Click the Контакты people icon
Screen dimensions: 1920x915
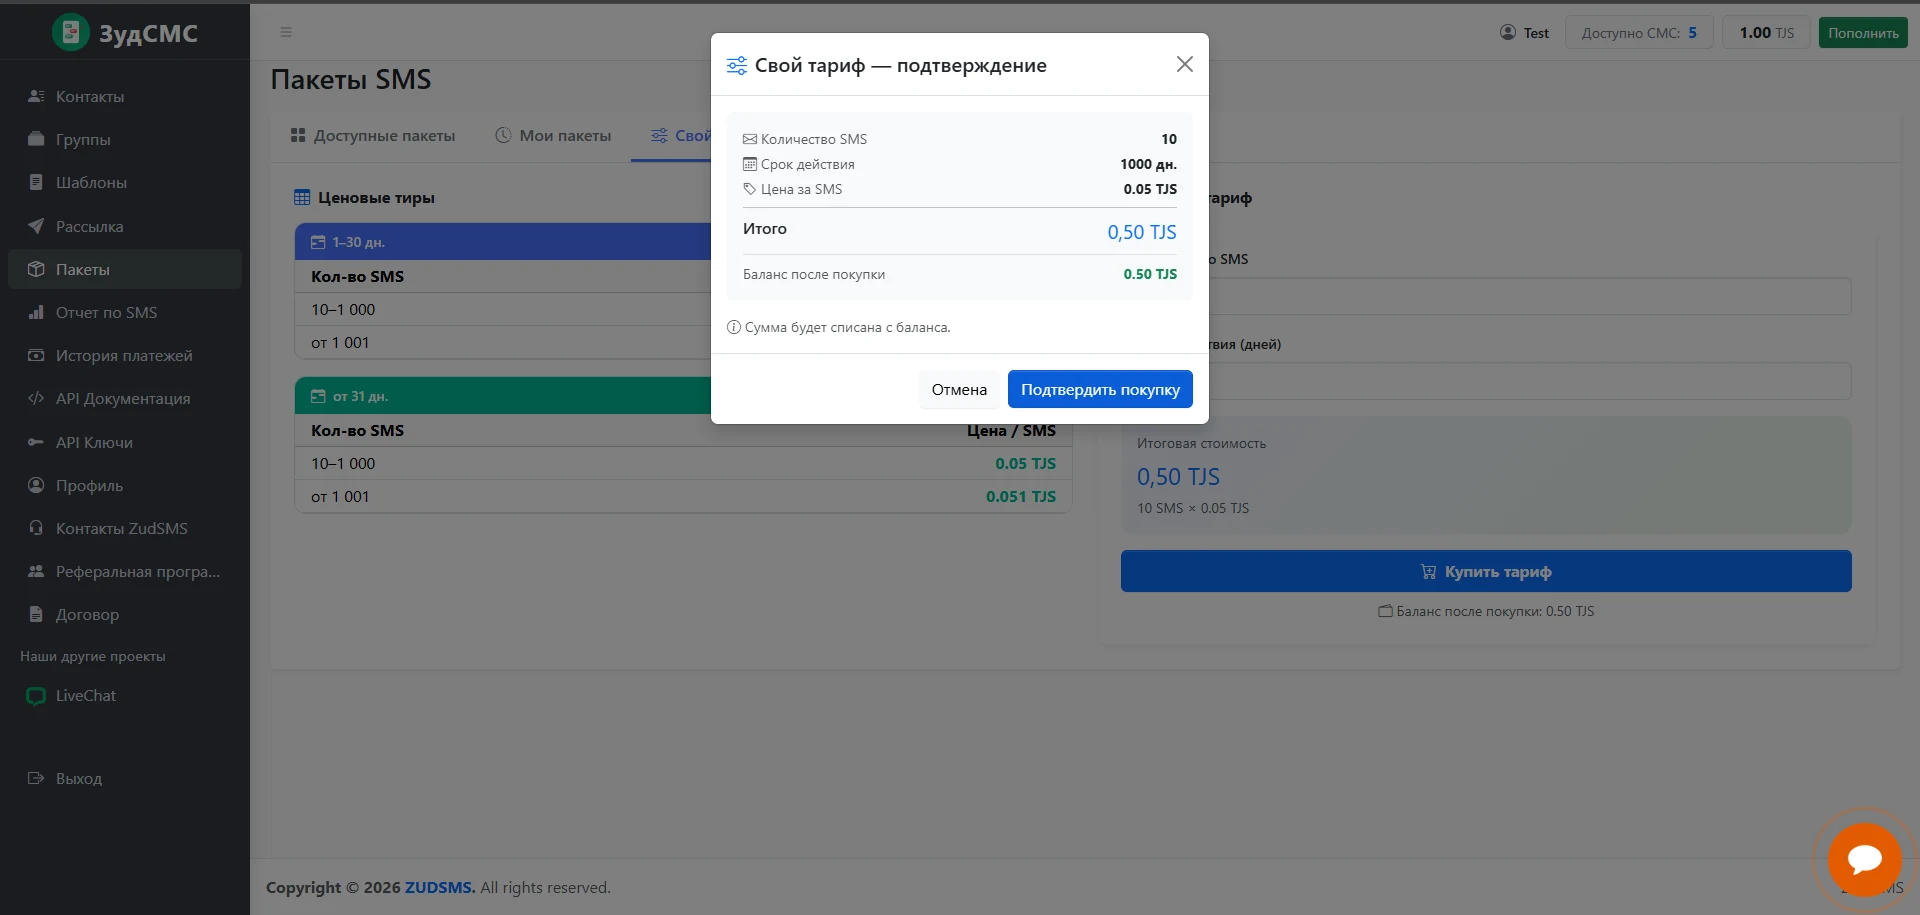36,96
